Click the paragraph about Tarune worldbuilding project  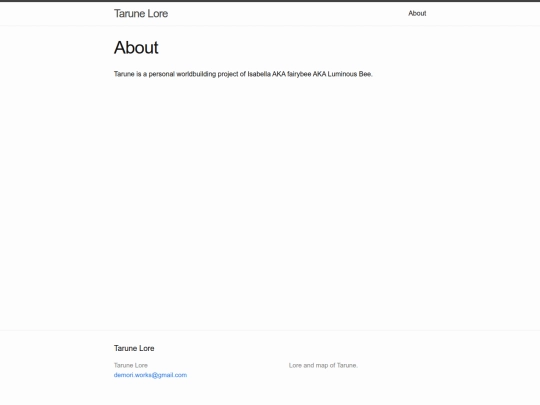tap(243, 74)
